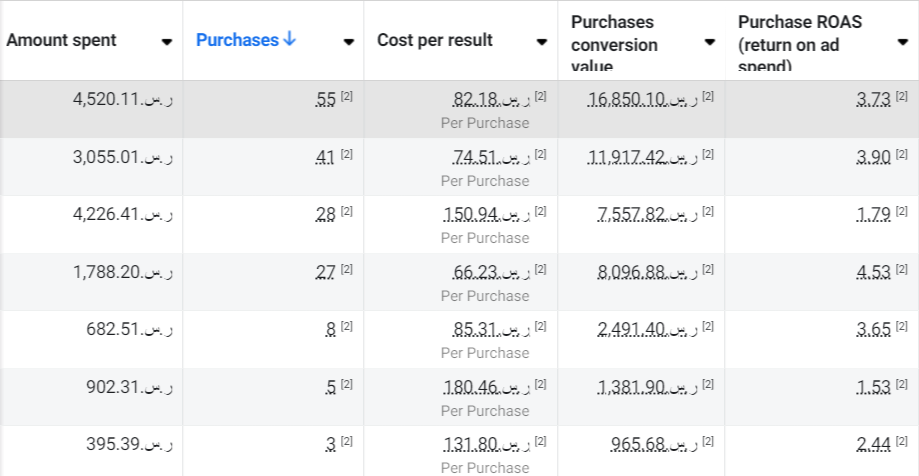Click the footnote marker beside ROAS 3.73
Screen dimensions: 919x476
pos(901,96)
